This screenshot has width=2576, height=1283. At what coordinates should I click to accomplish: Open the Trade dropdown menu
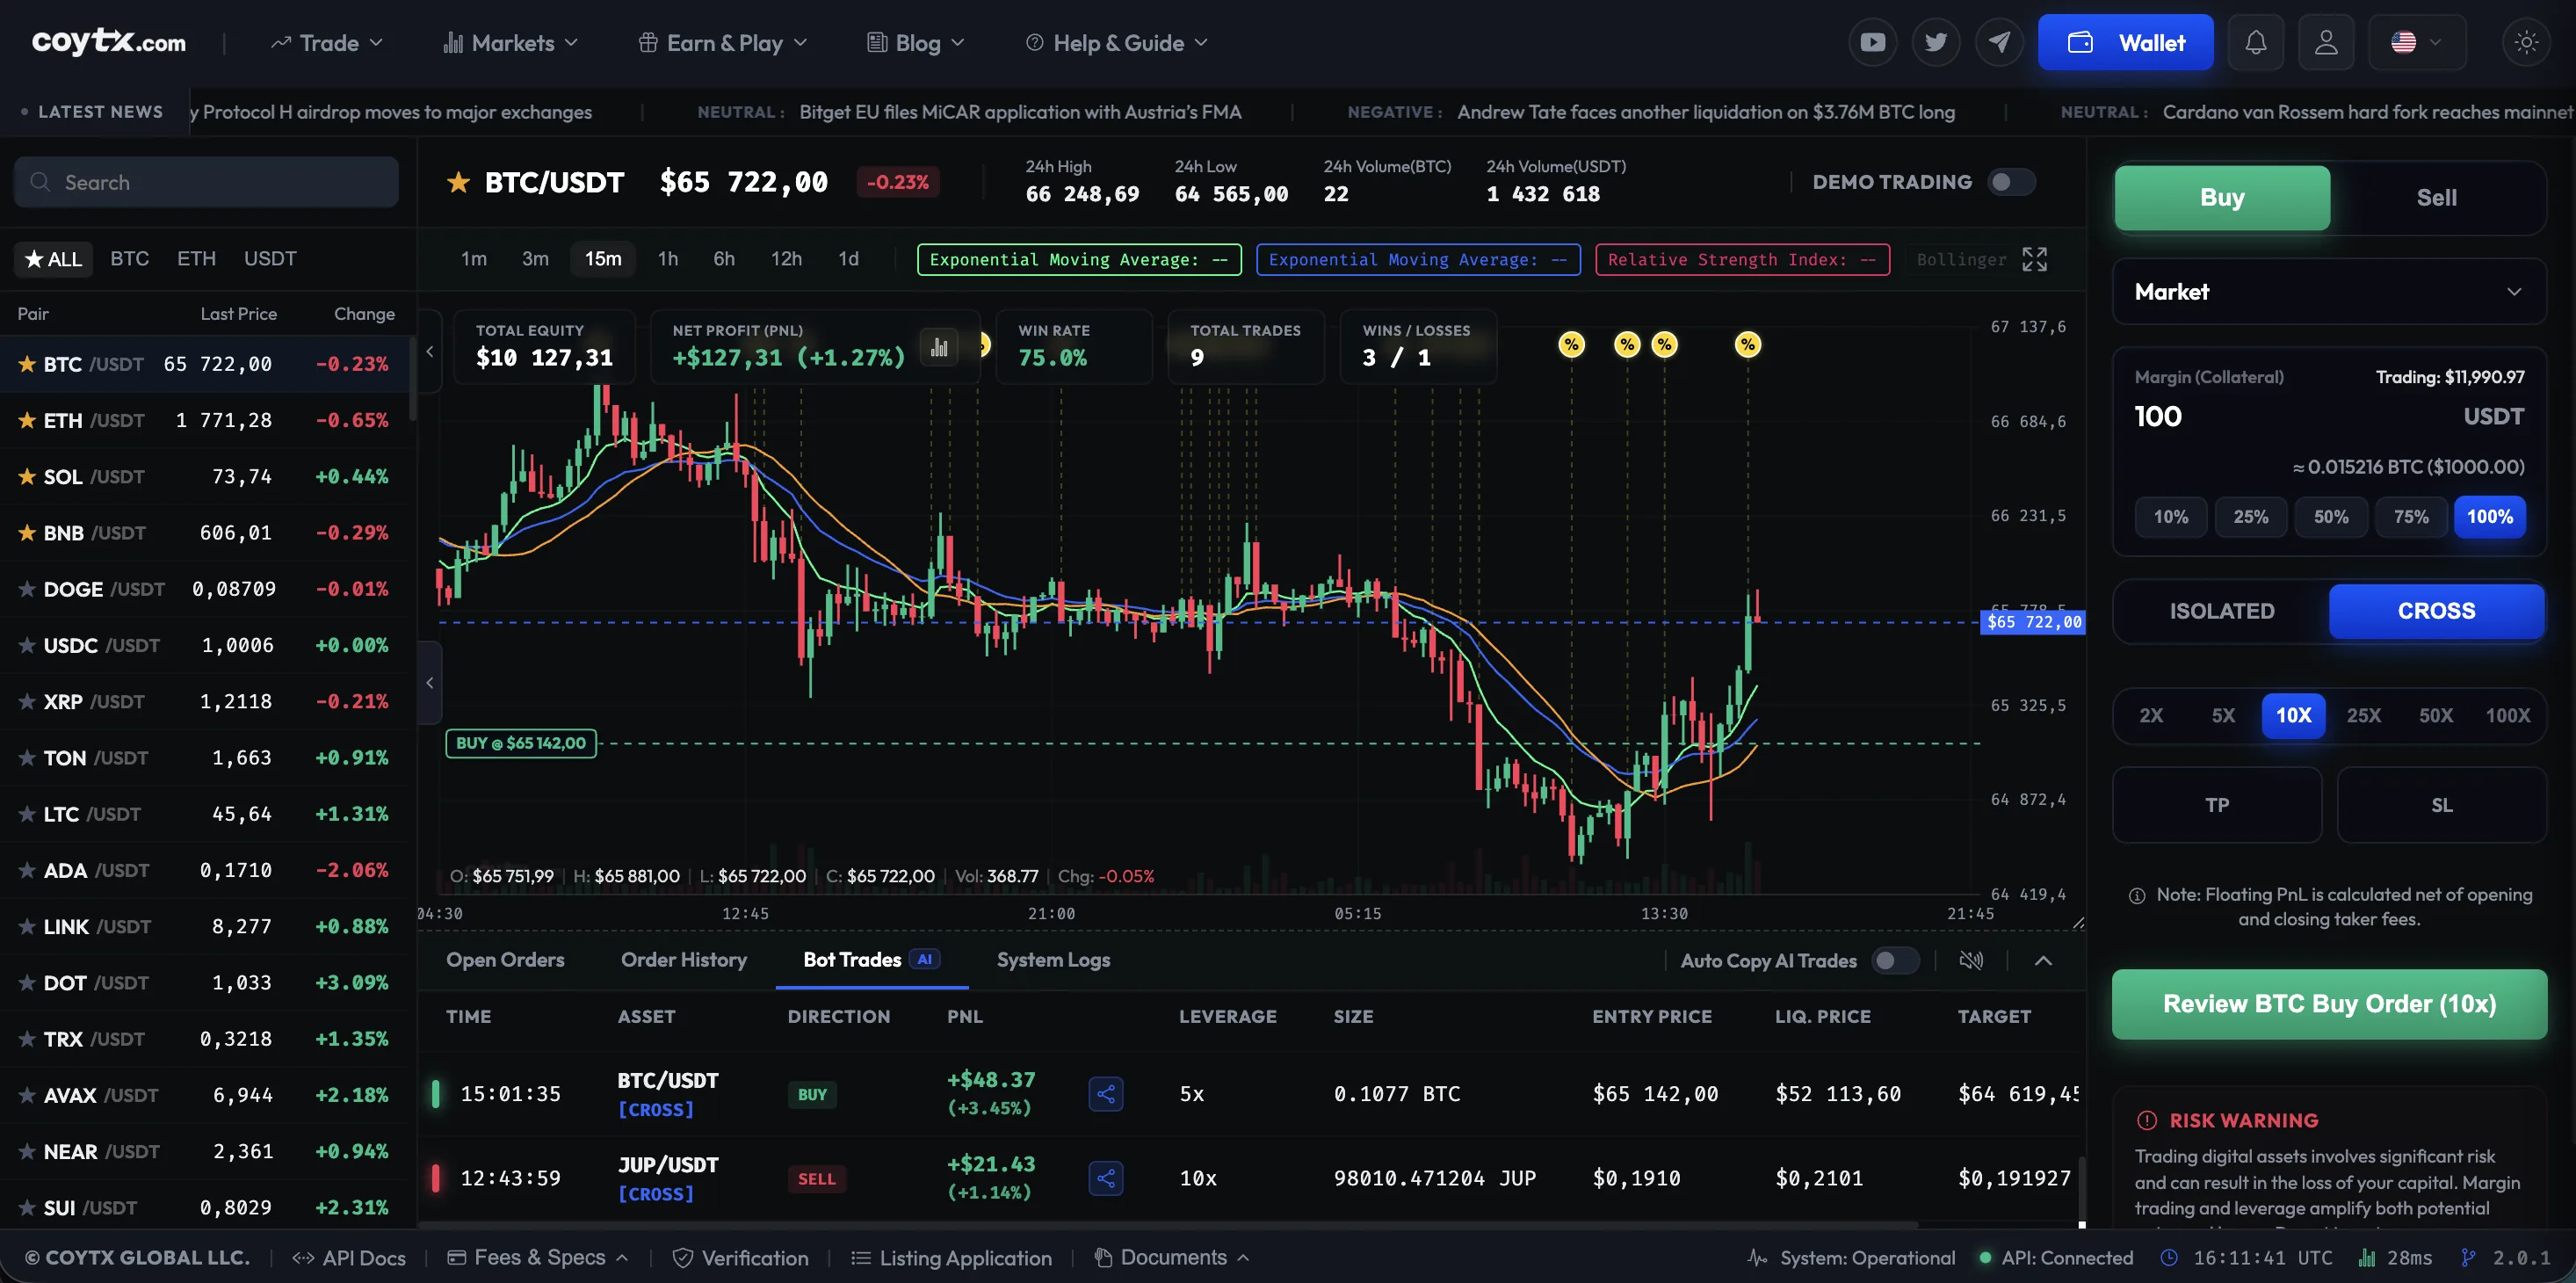pyautogui.click(x=326, y=43)
